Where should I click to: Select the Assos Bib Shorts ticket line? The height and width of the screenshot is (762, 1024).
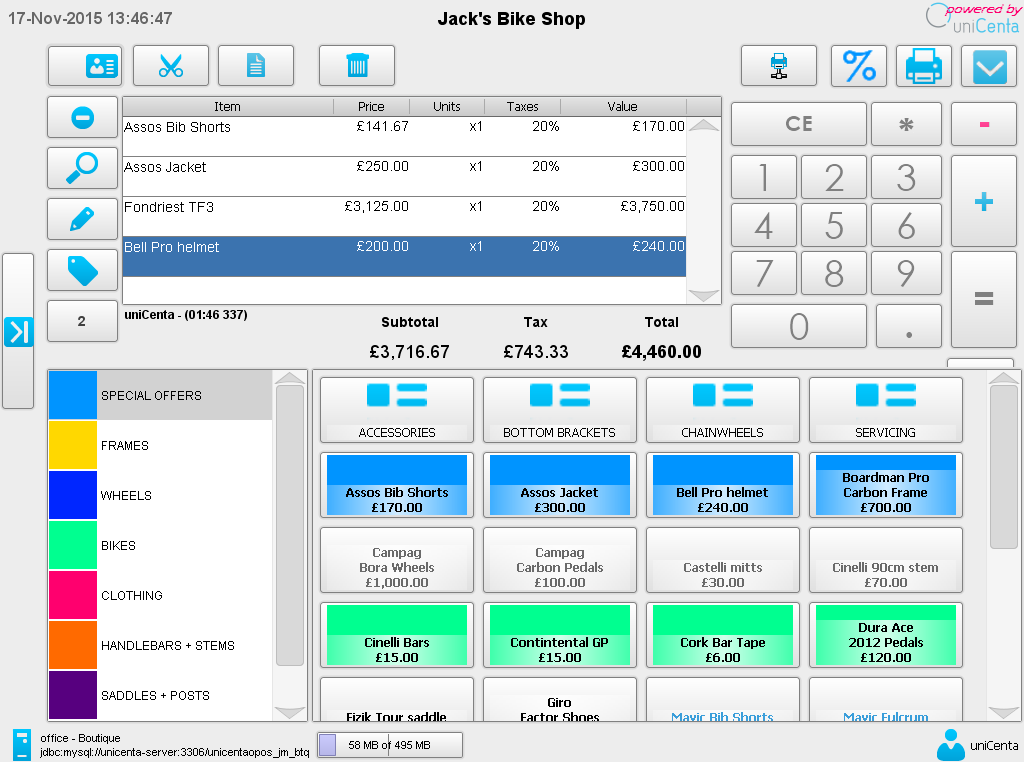click(x=404, y=136)
